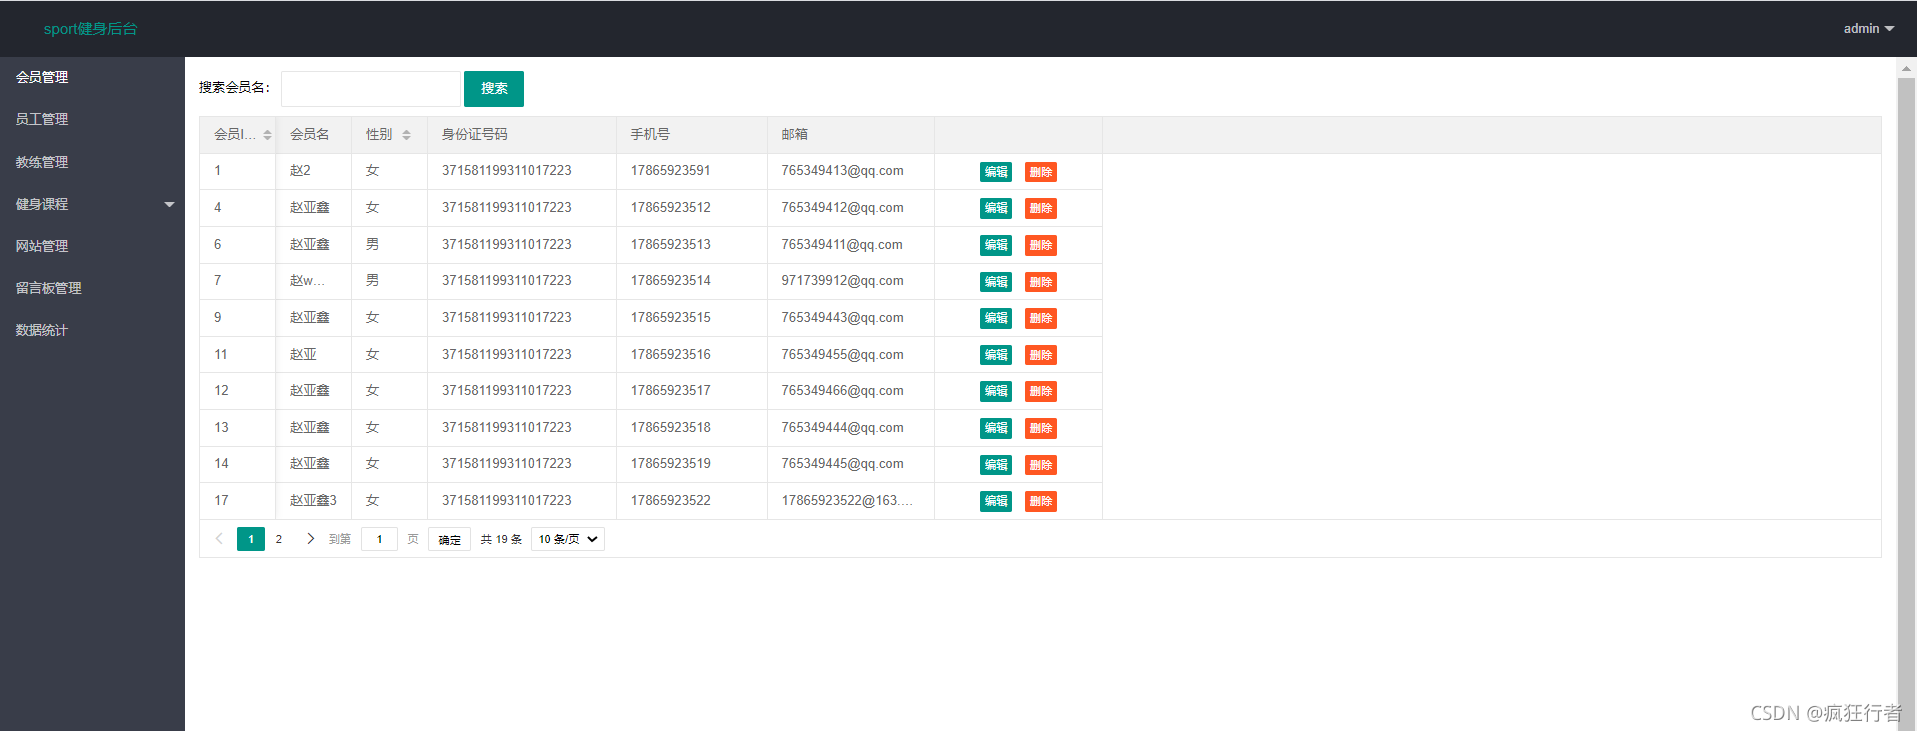Open the admin user dropdown
Viewport: 1917px width, 731px height.
(1868, 29)
